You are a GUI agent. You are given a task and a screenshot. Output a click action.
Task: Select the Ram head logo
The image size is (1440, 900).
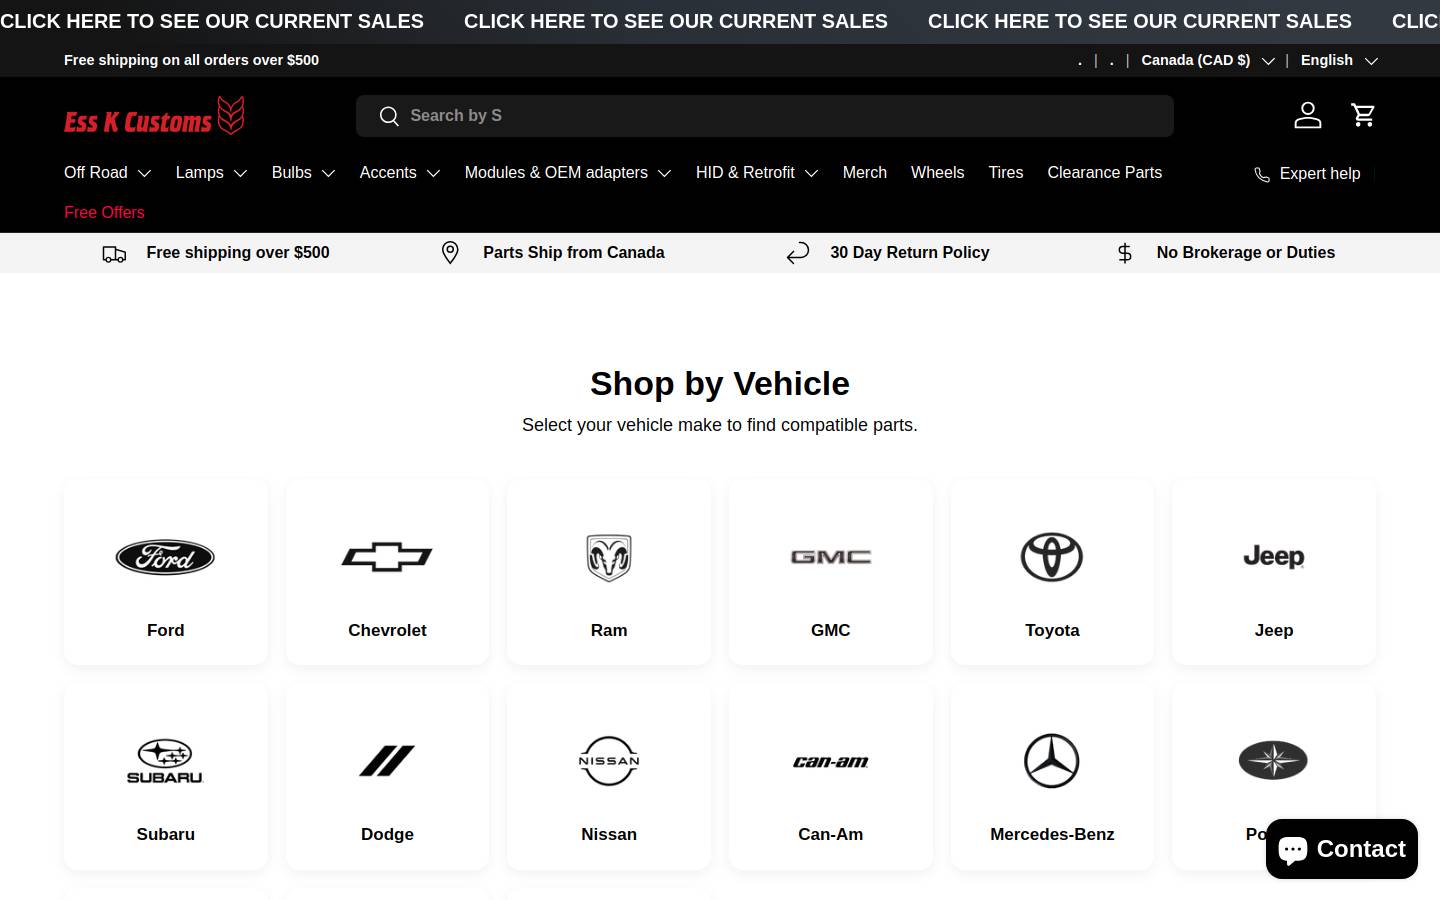pyautogui.click(x=609, y=557)
